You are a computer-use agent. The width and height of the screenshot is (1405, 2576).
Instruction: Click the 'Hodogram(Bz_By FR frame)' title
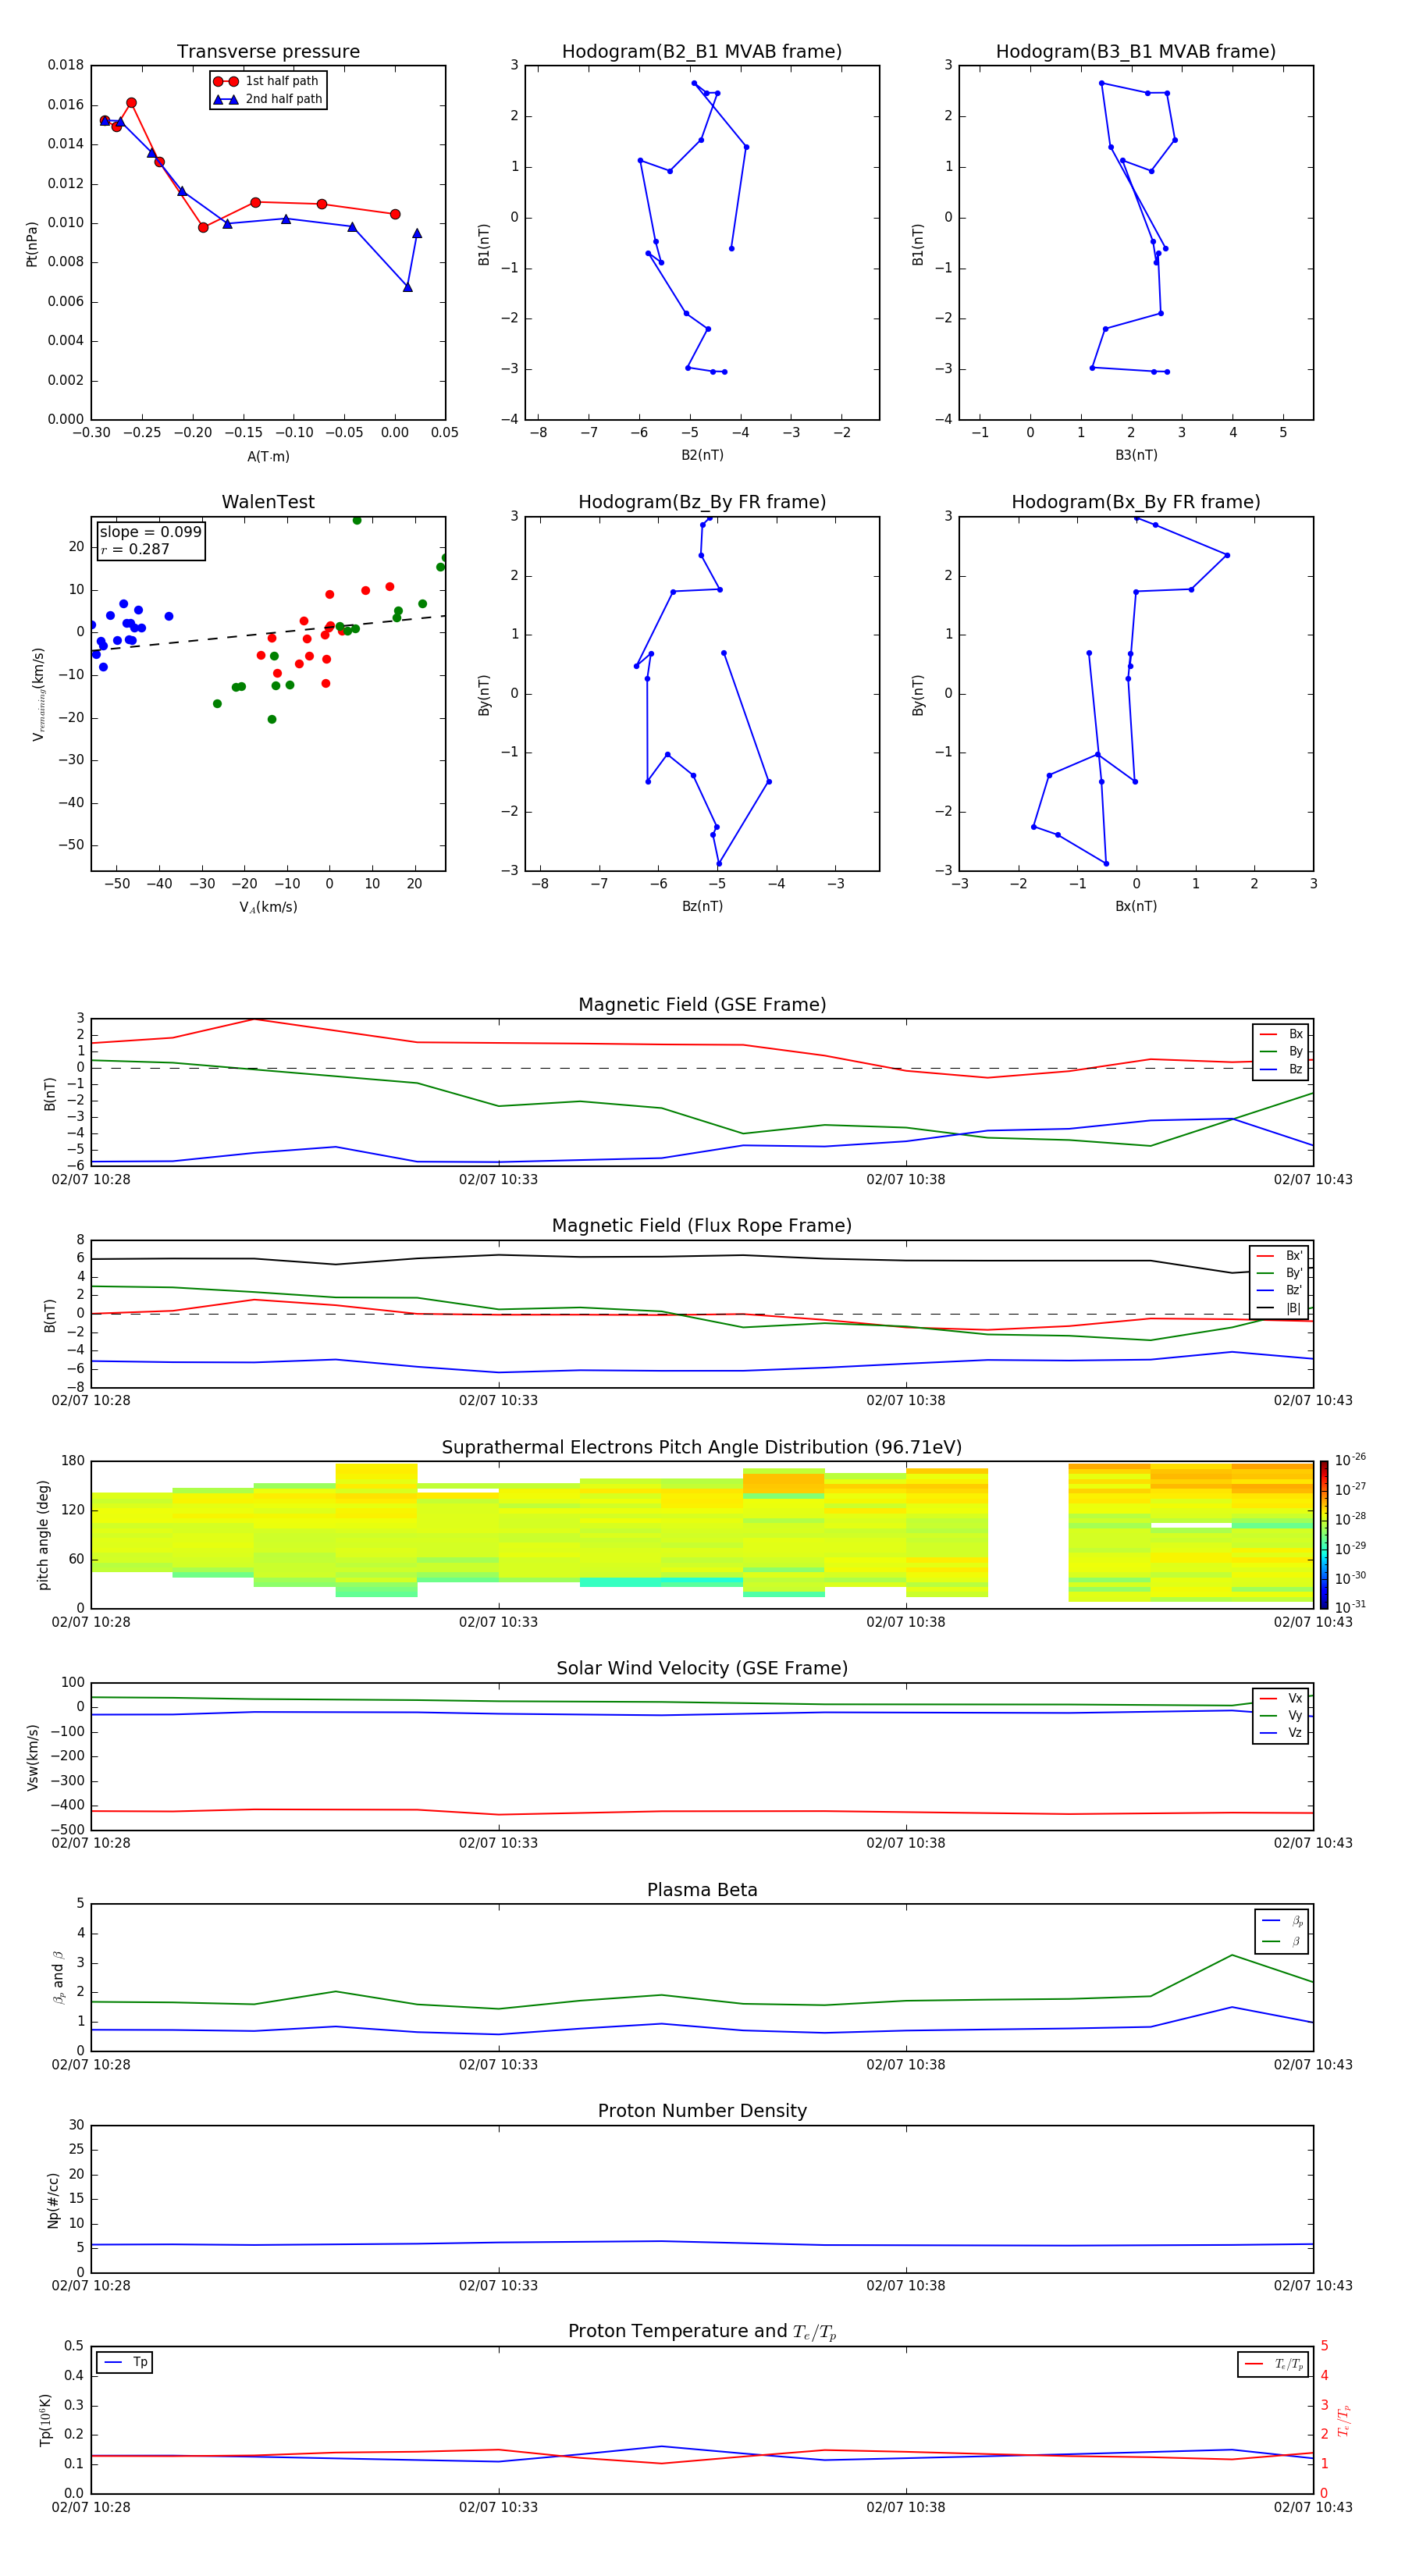(x=702, y=502)
